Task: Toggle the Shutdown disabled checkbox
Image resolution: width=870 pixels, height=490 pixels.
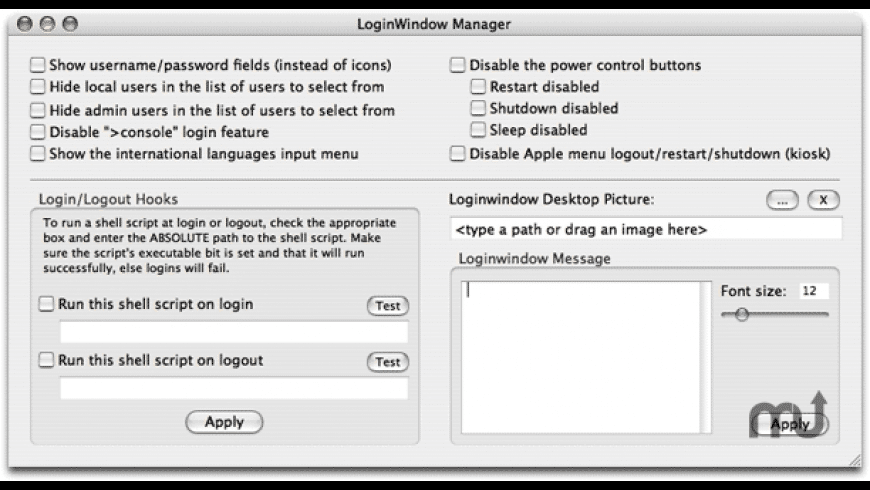Action: pyautogui.click(x=478, y=108)
